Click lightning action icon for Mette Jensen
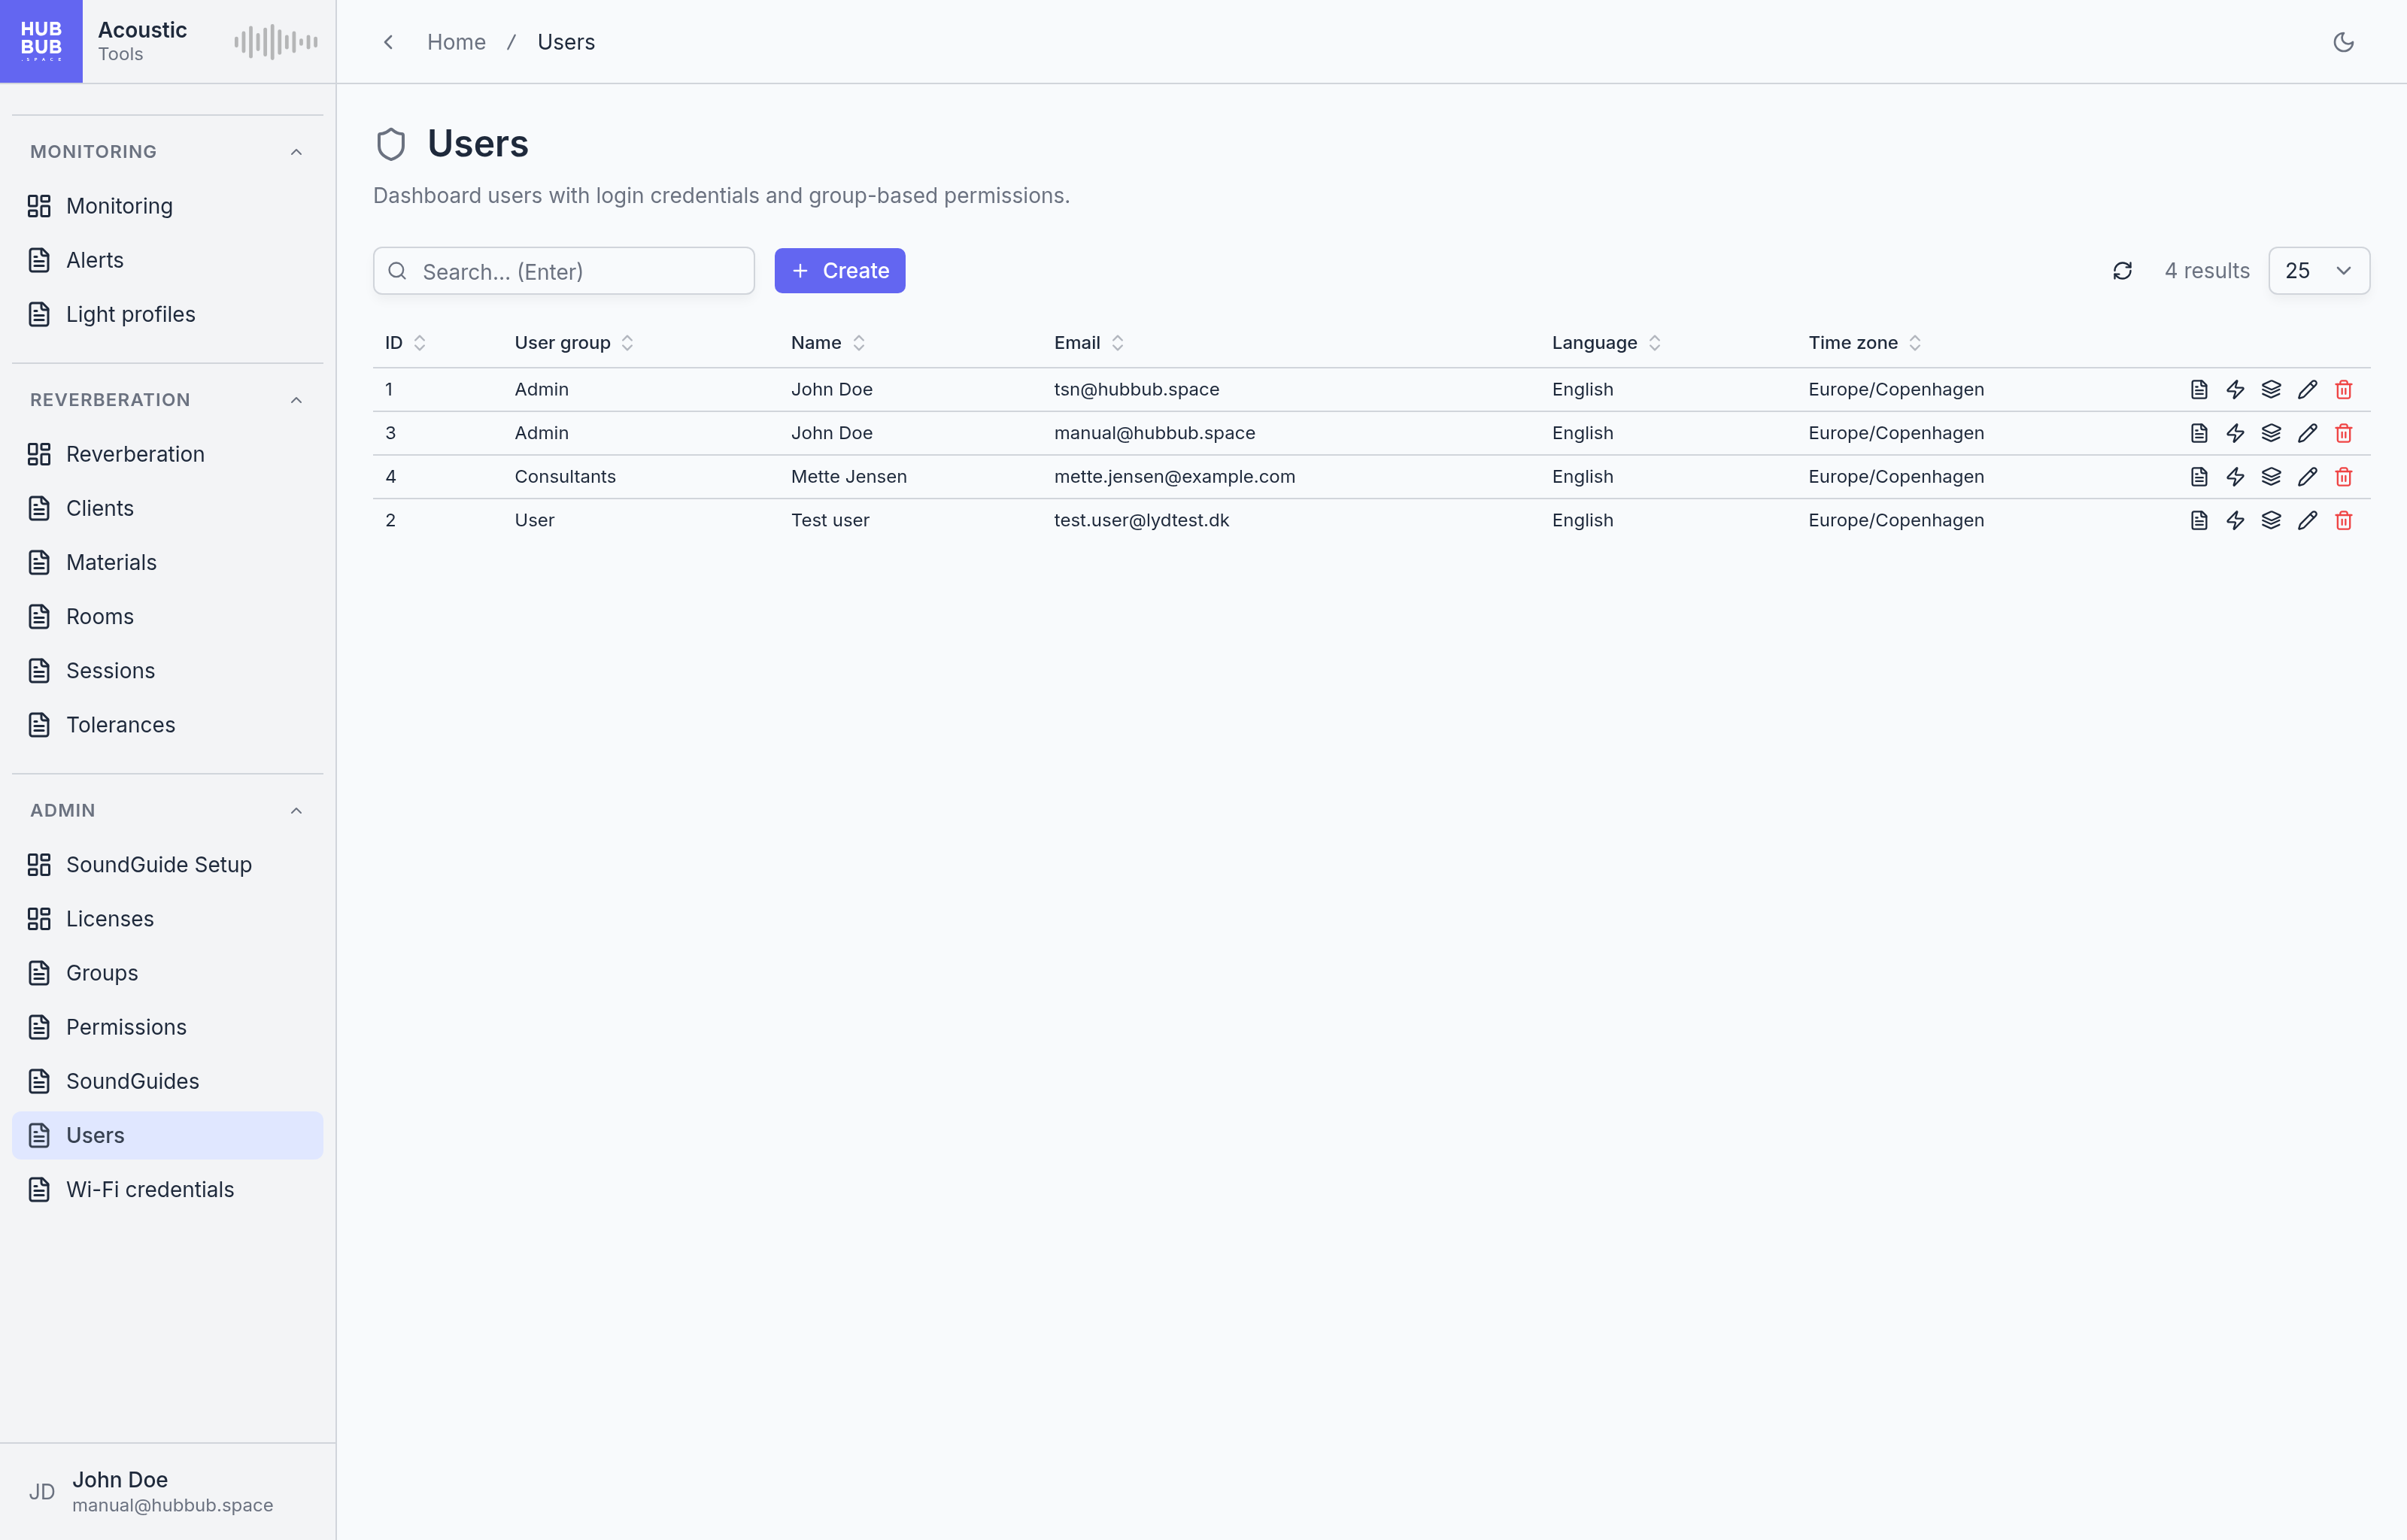 [2235, 477]
